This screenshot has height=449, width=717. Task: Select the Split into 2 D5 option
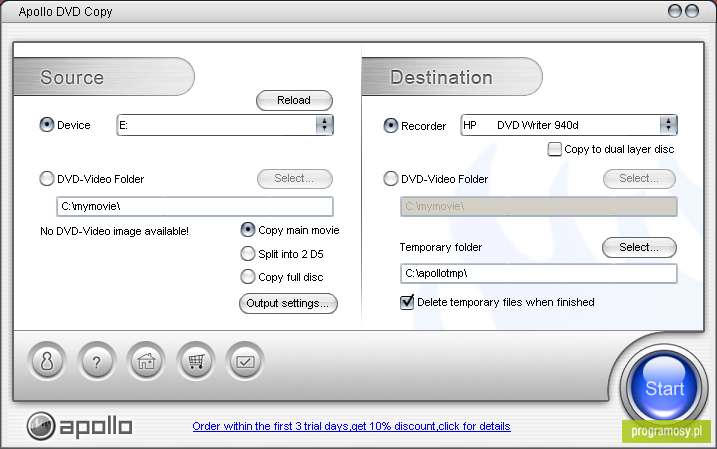click(x=247, y=254)
